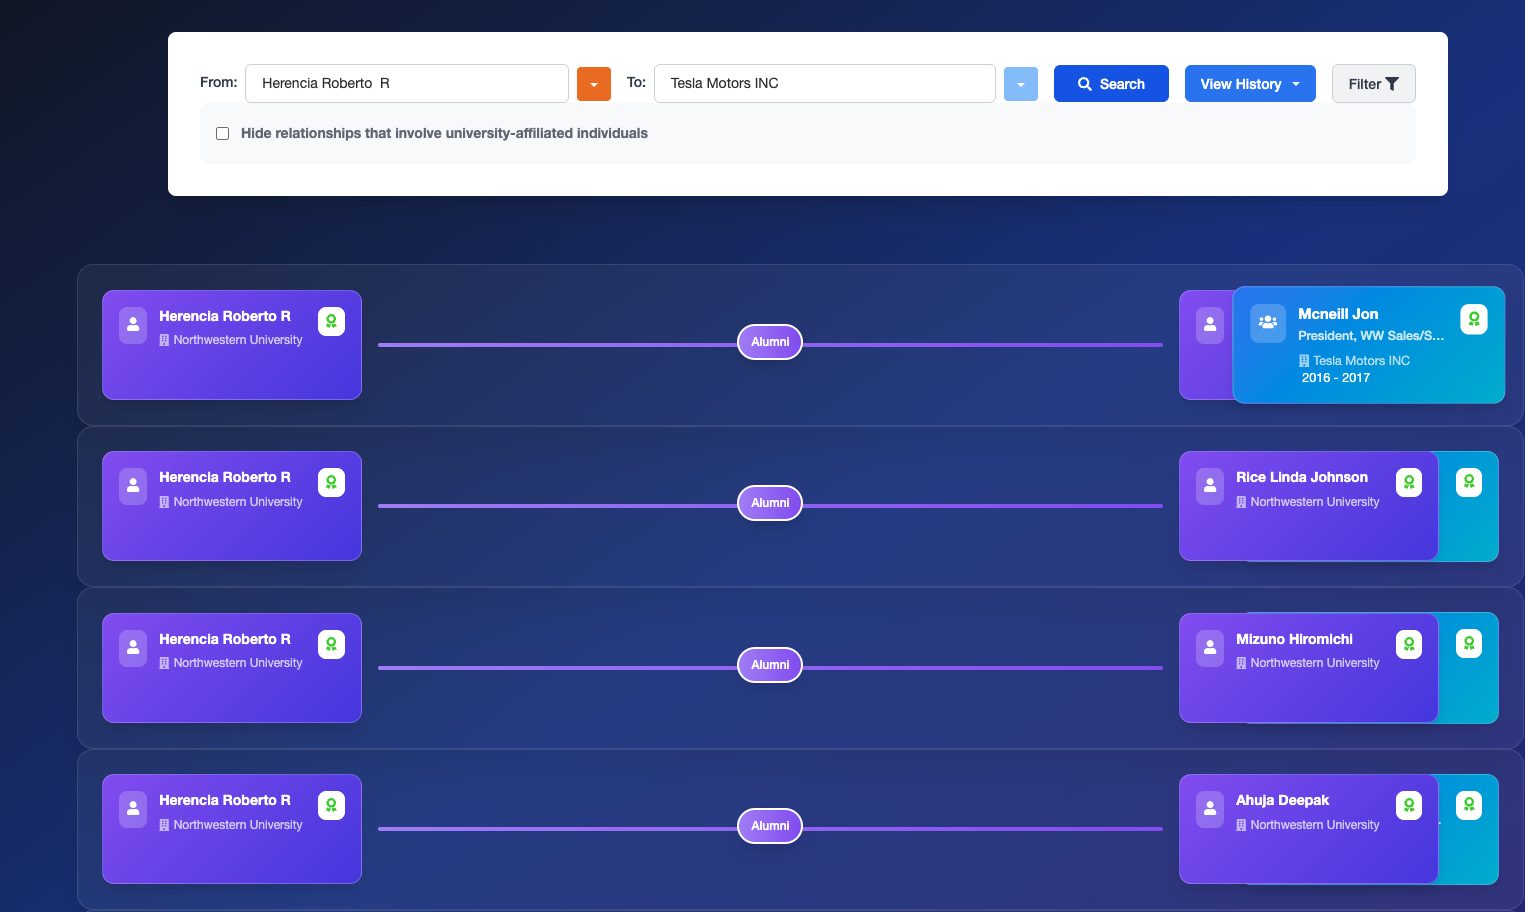Screen dimensions: 1525x912
Task: Click award badge on Herencia card in Ahuja row
Action: 331,805
